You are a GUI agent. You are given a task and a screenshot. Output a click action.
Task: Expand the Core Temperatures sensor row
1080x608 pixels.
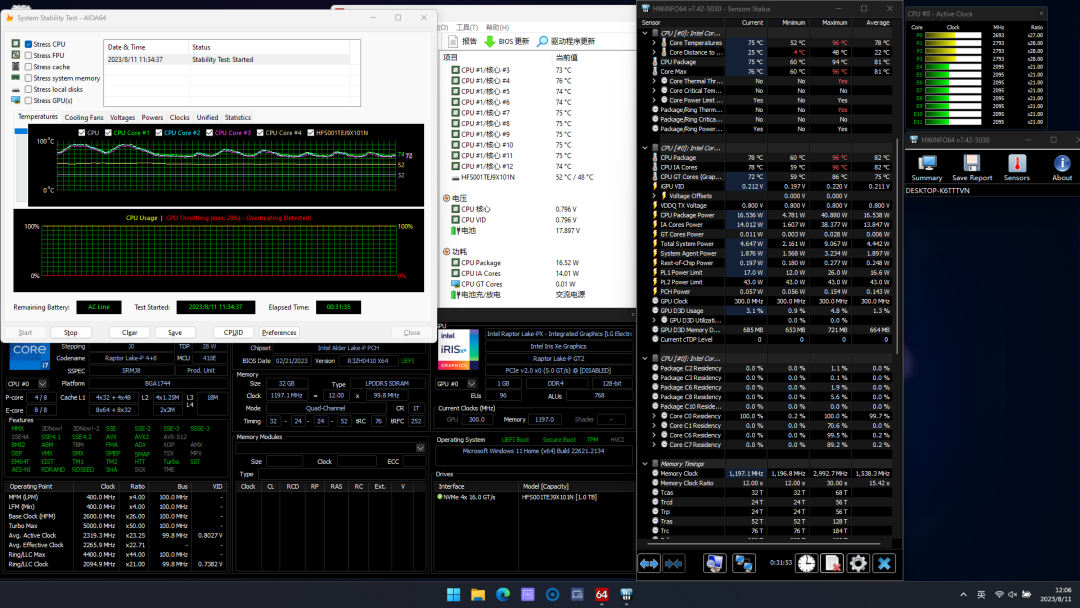[655, 43]
